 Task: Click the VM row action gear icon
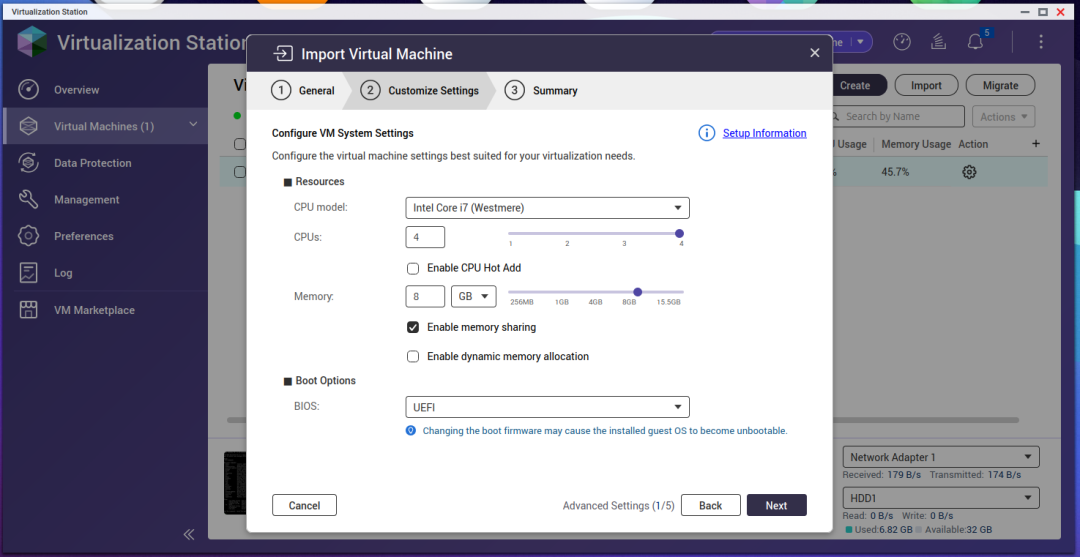[x=969, y=172]
